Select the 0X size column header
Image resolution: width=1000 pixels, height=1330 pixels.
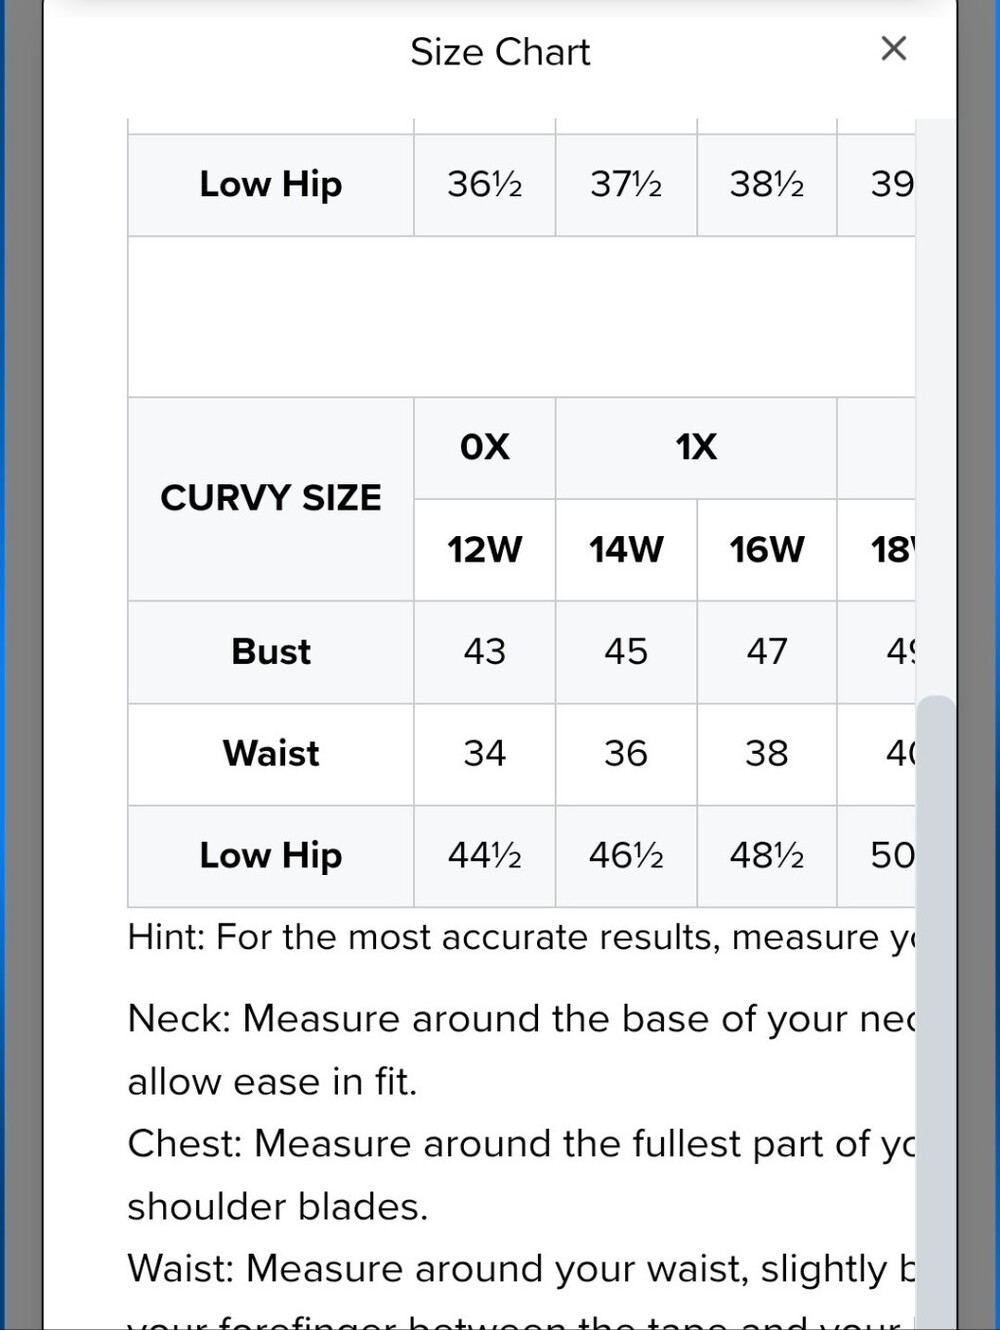[x=485, y=448]
